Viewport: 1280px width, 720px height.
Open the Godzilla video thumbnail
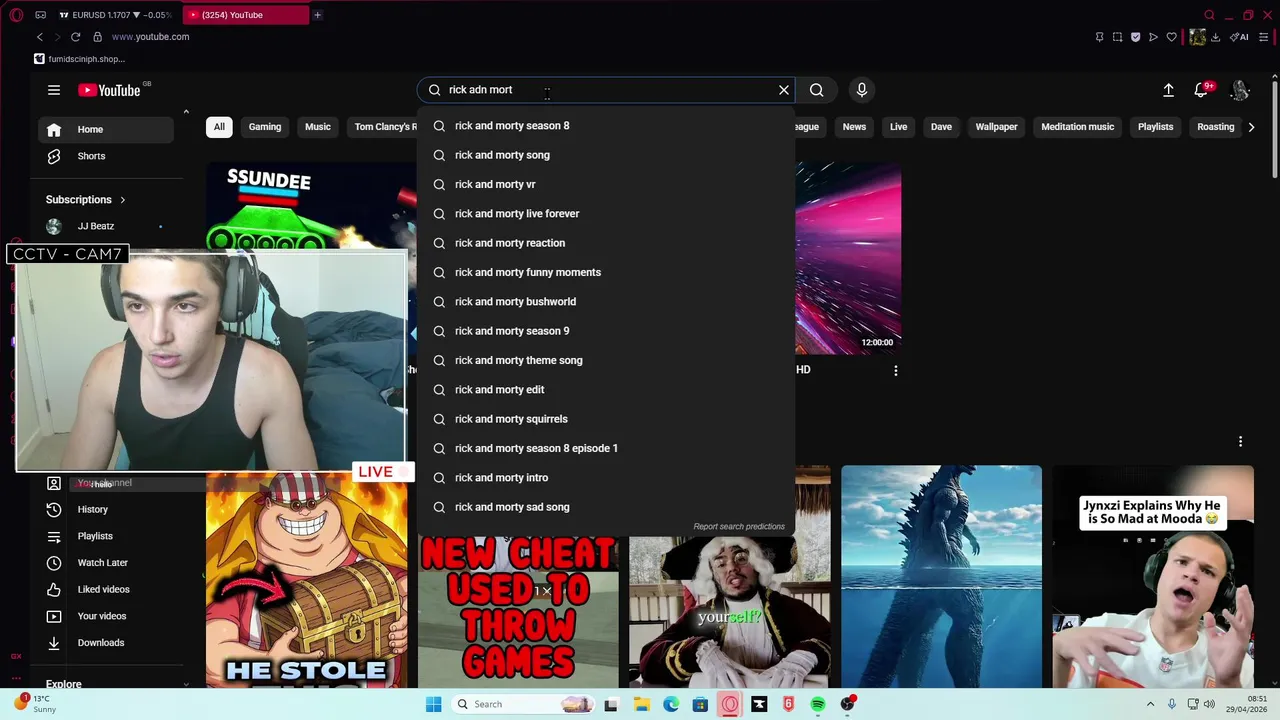click(941, 576)
